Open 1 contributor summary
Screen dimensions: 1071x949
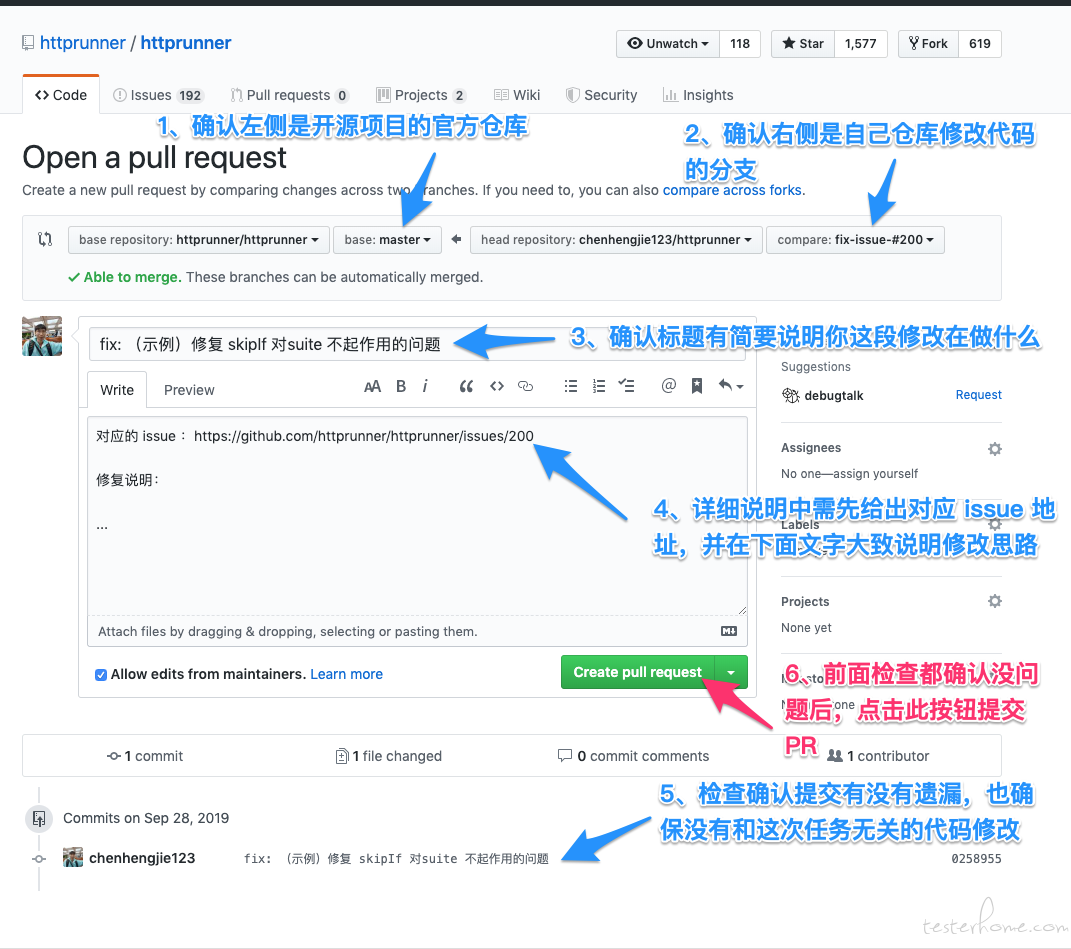tap(878, 756)
